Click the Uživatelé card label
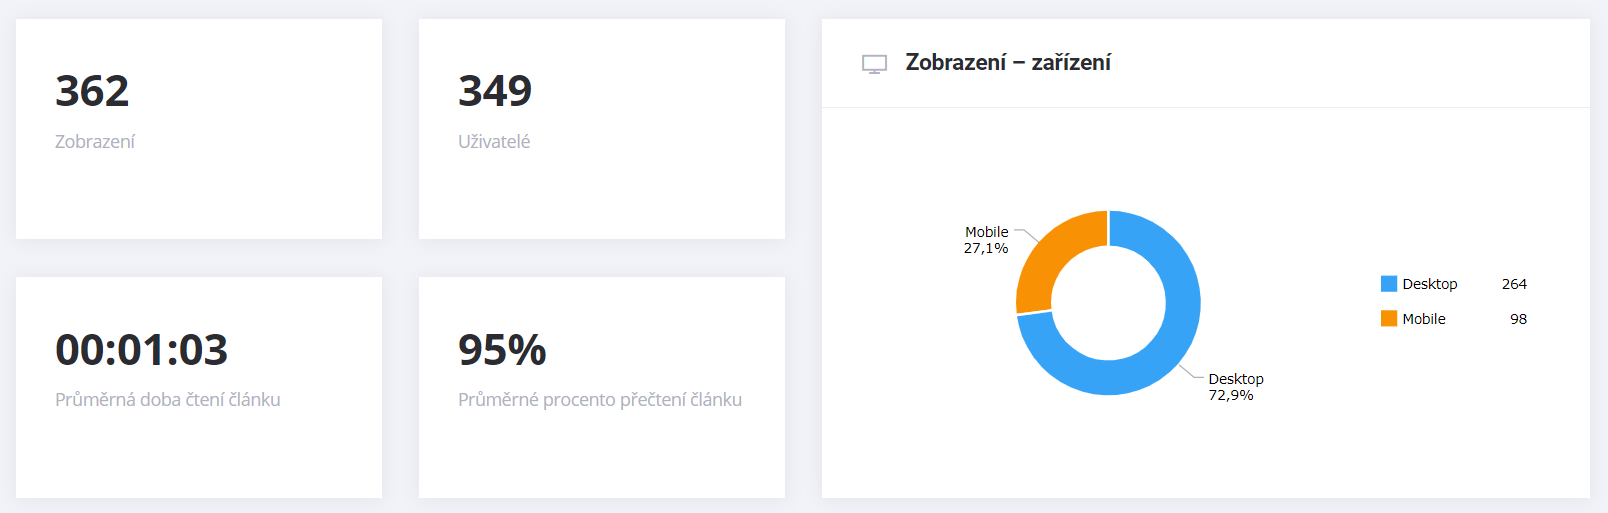The height and width of the screenshot is (513, 1608). pos(494,142)
